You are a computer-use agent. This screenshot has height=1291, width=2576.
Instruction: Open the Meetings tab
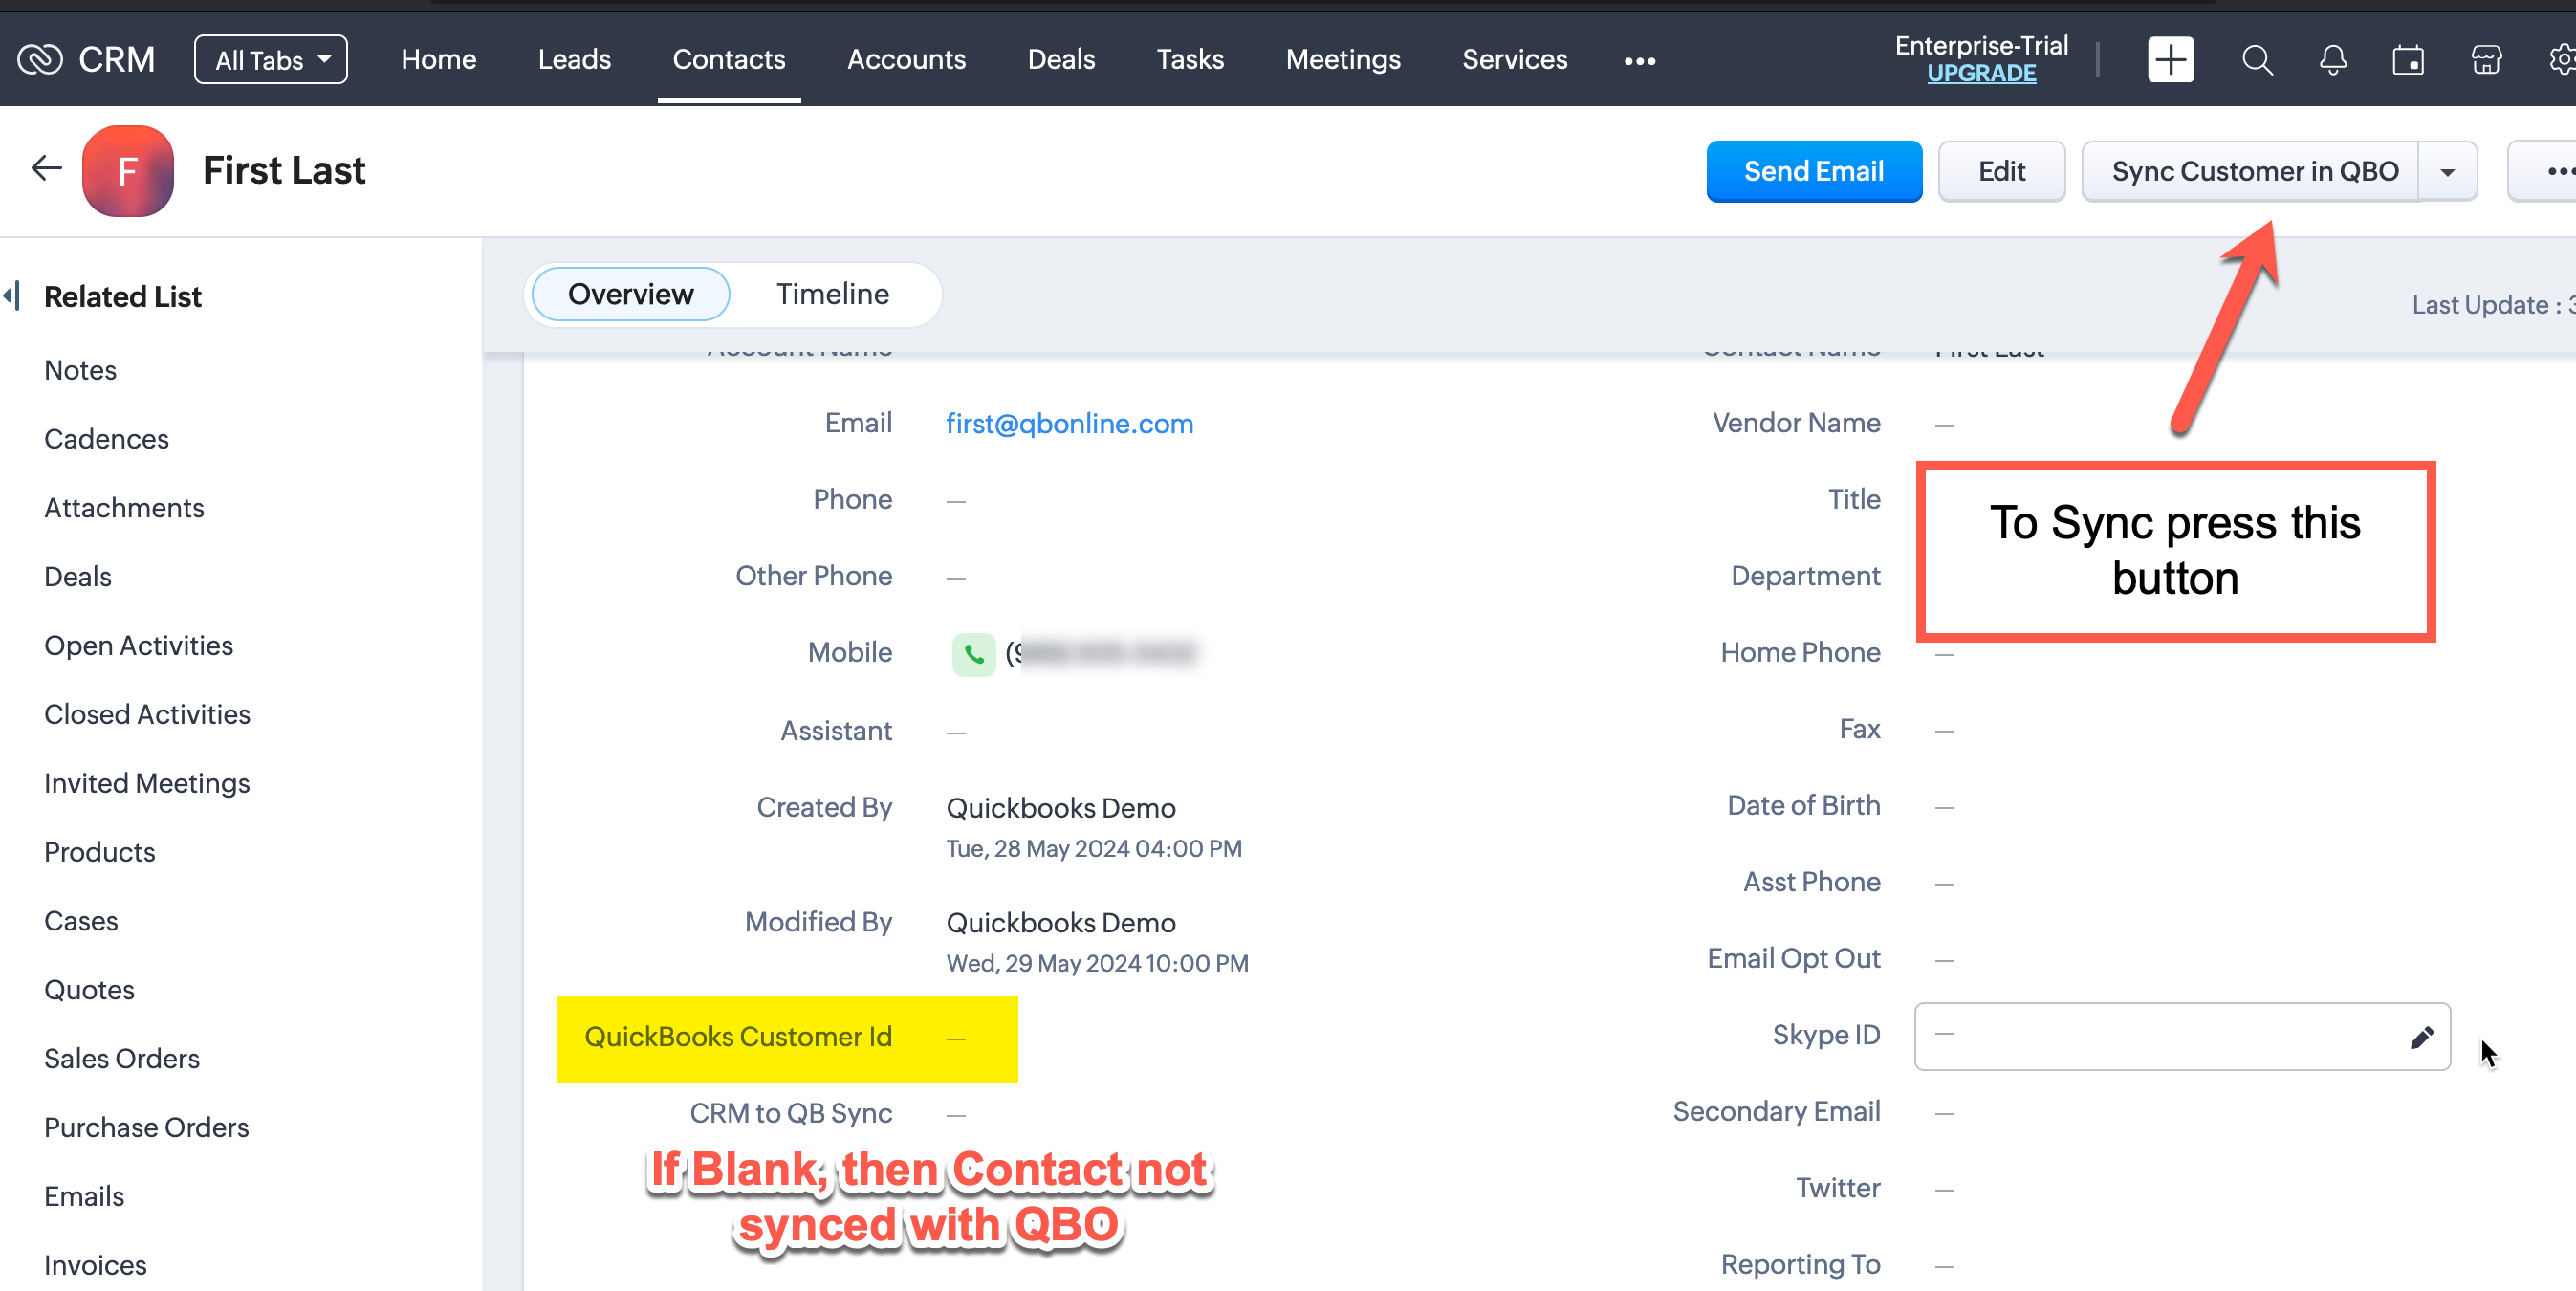1342,60
